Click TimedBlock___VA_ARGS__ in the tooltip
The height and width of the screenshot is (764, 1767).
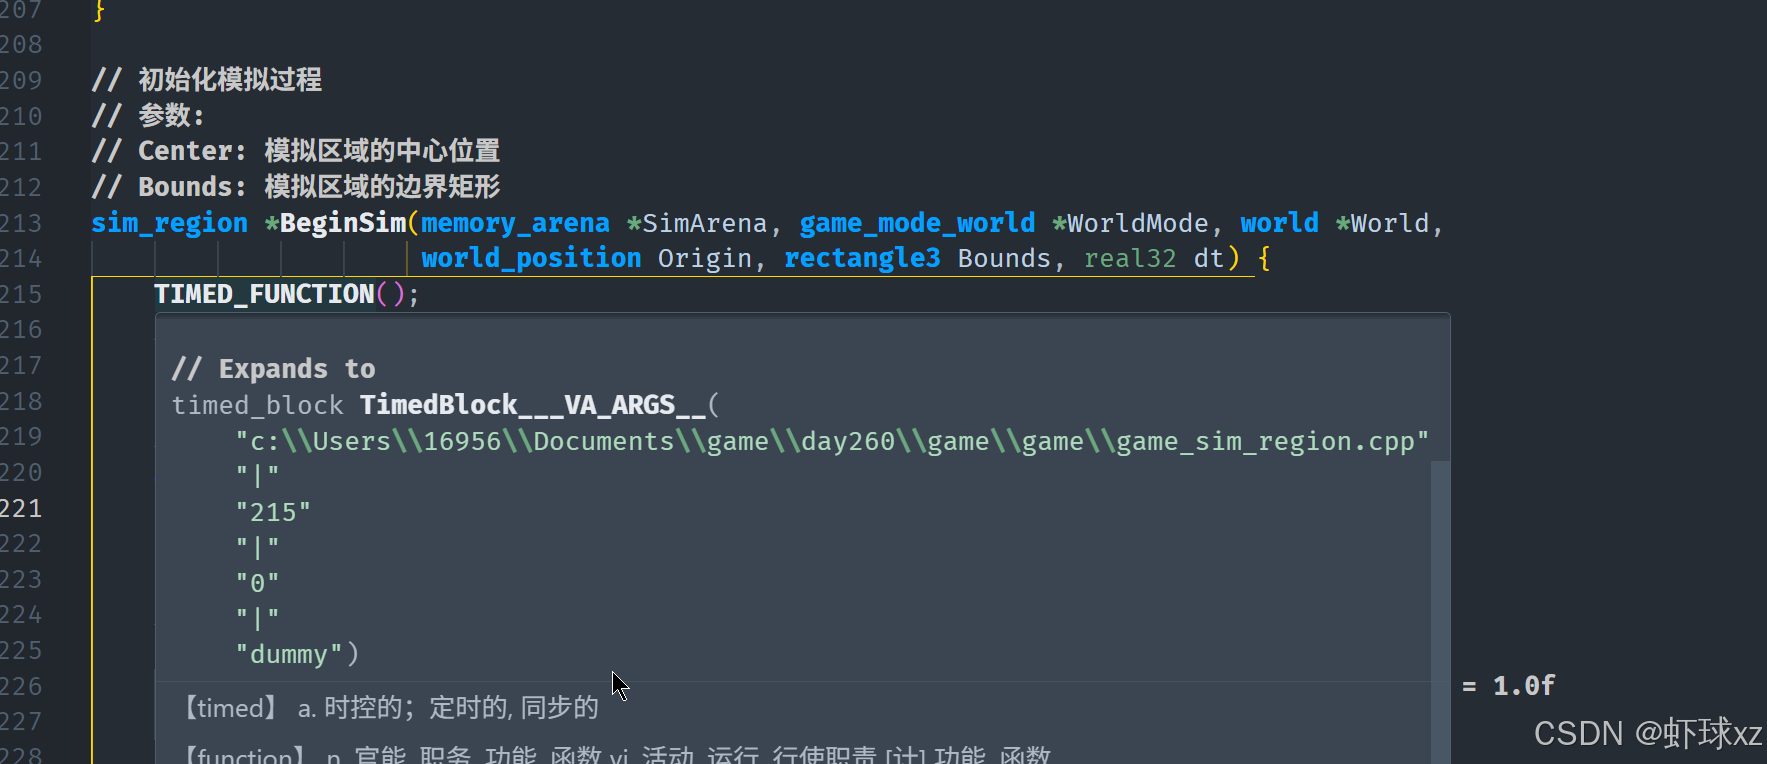532,405
